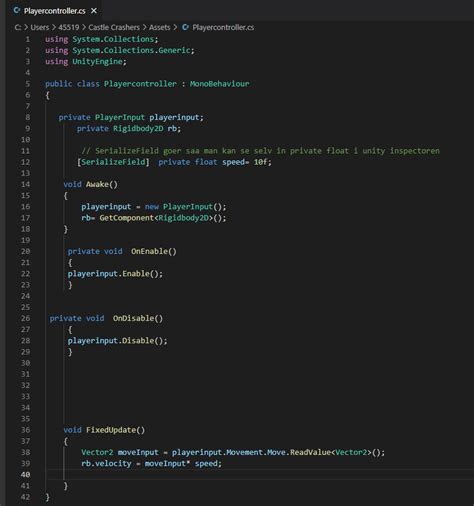Click line number 20 in the gutter

(26, 251)
